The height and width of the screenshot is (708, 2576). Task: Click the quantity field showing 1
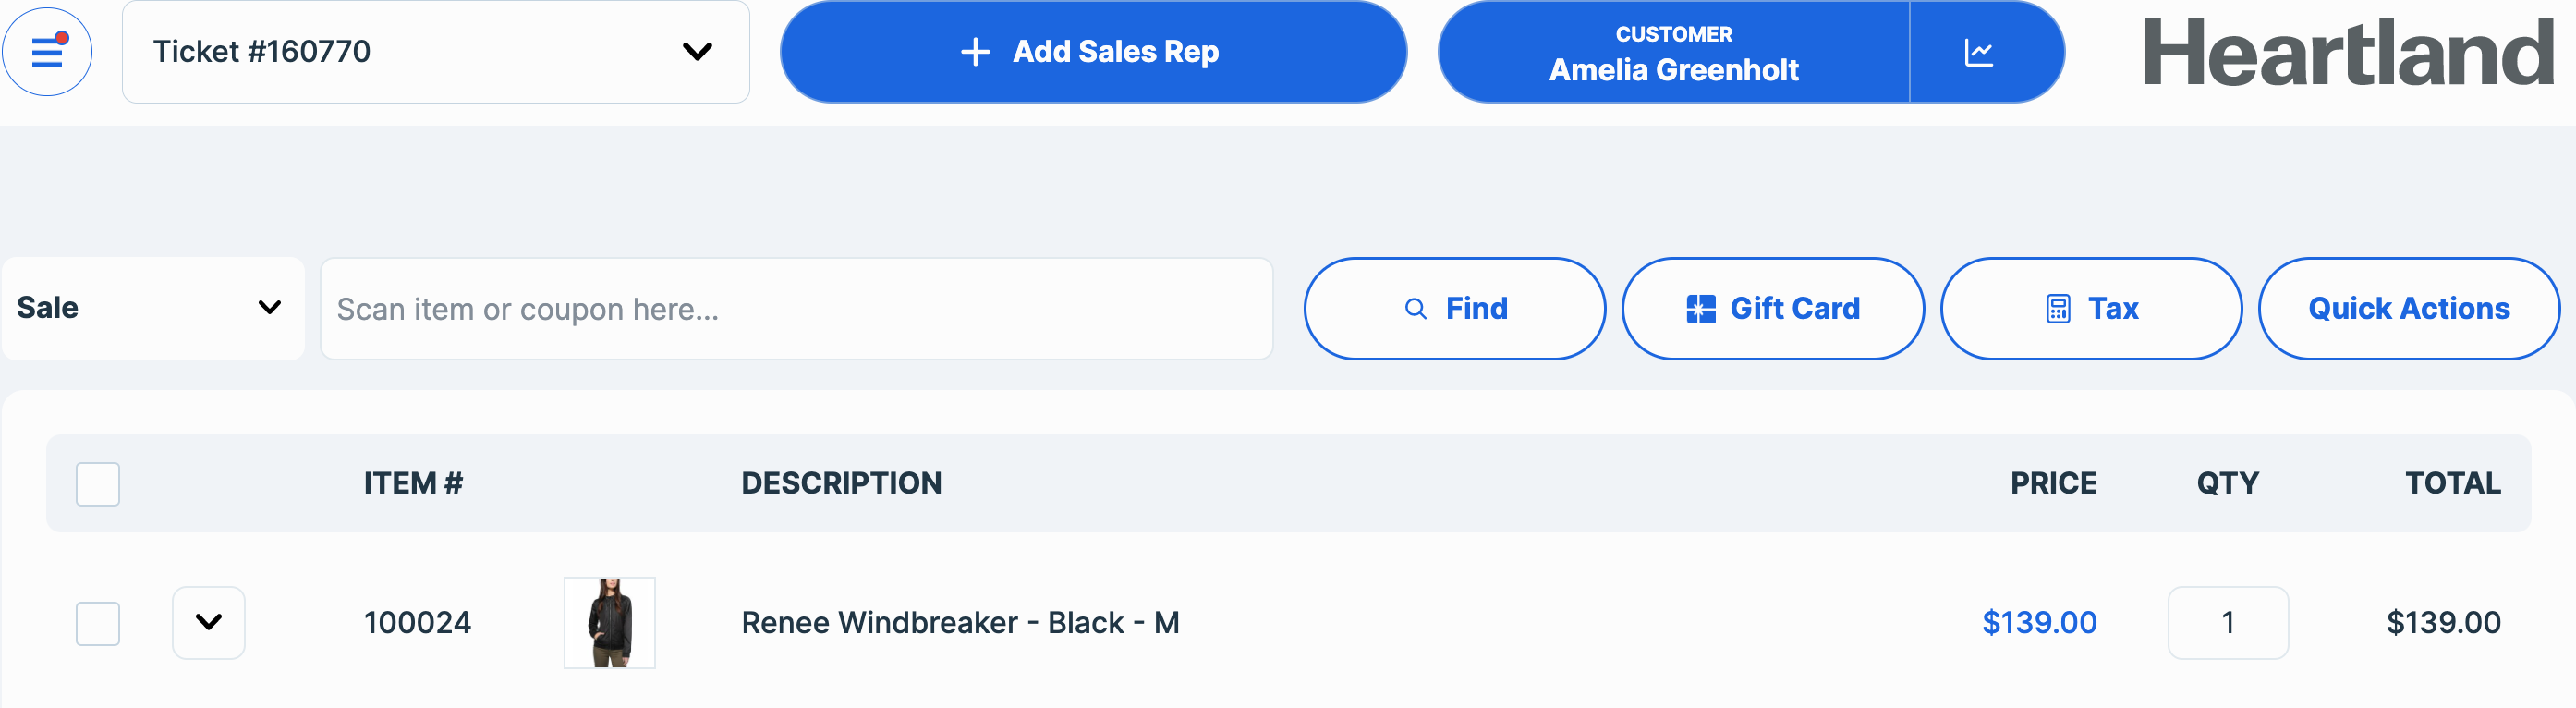coord(2228,623)
